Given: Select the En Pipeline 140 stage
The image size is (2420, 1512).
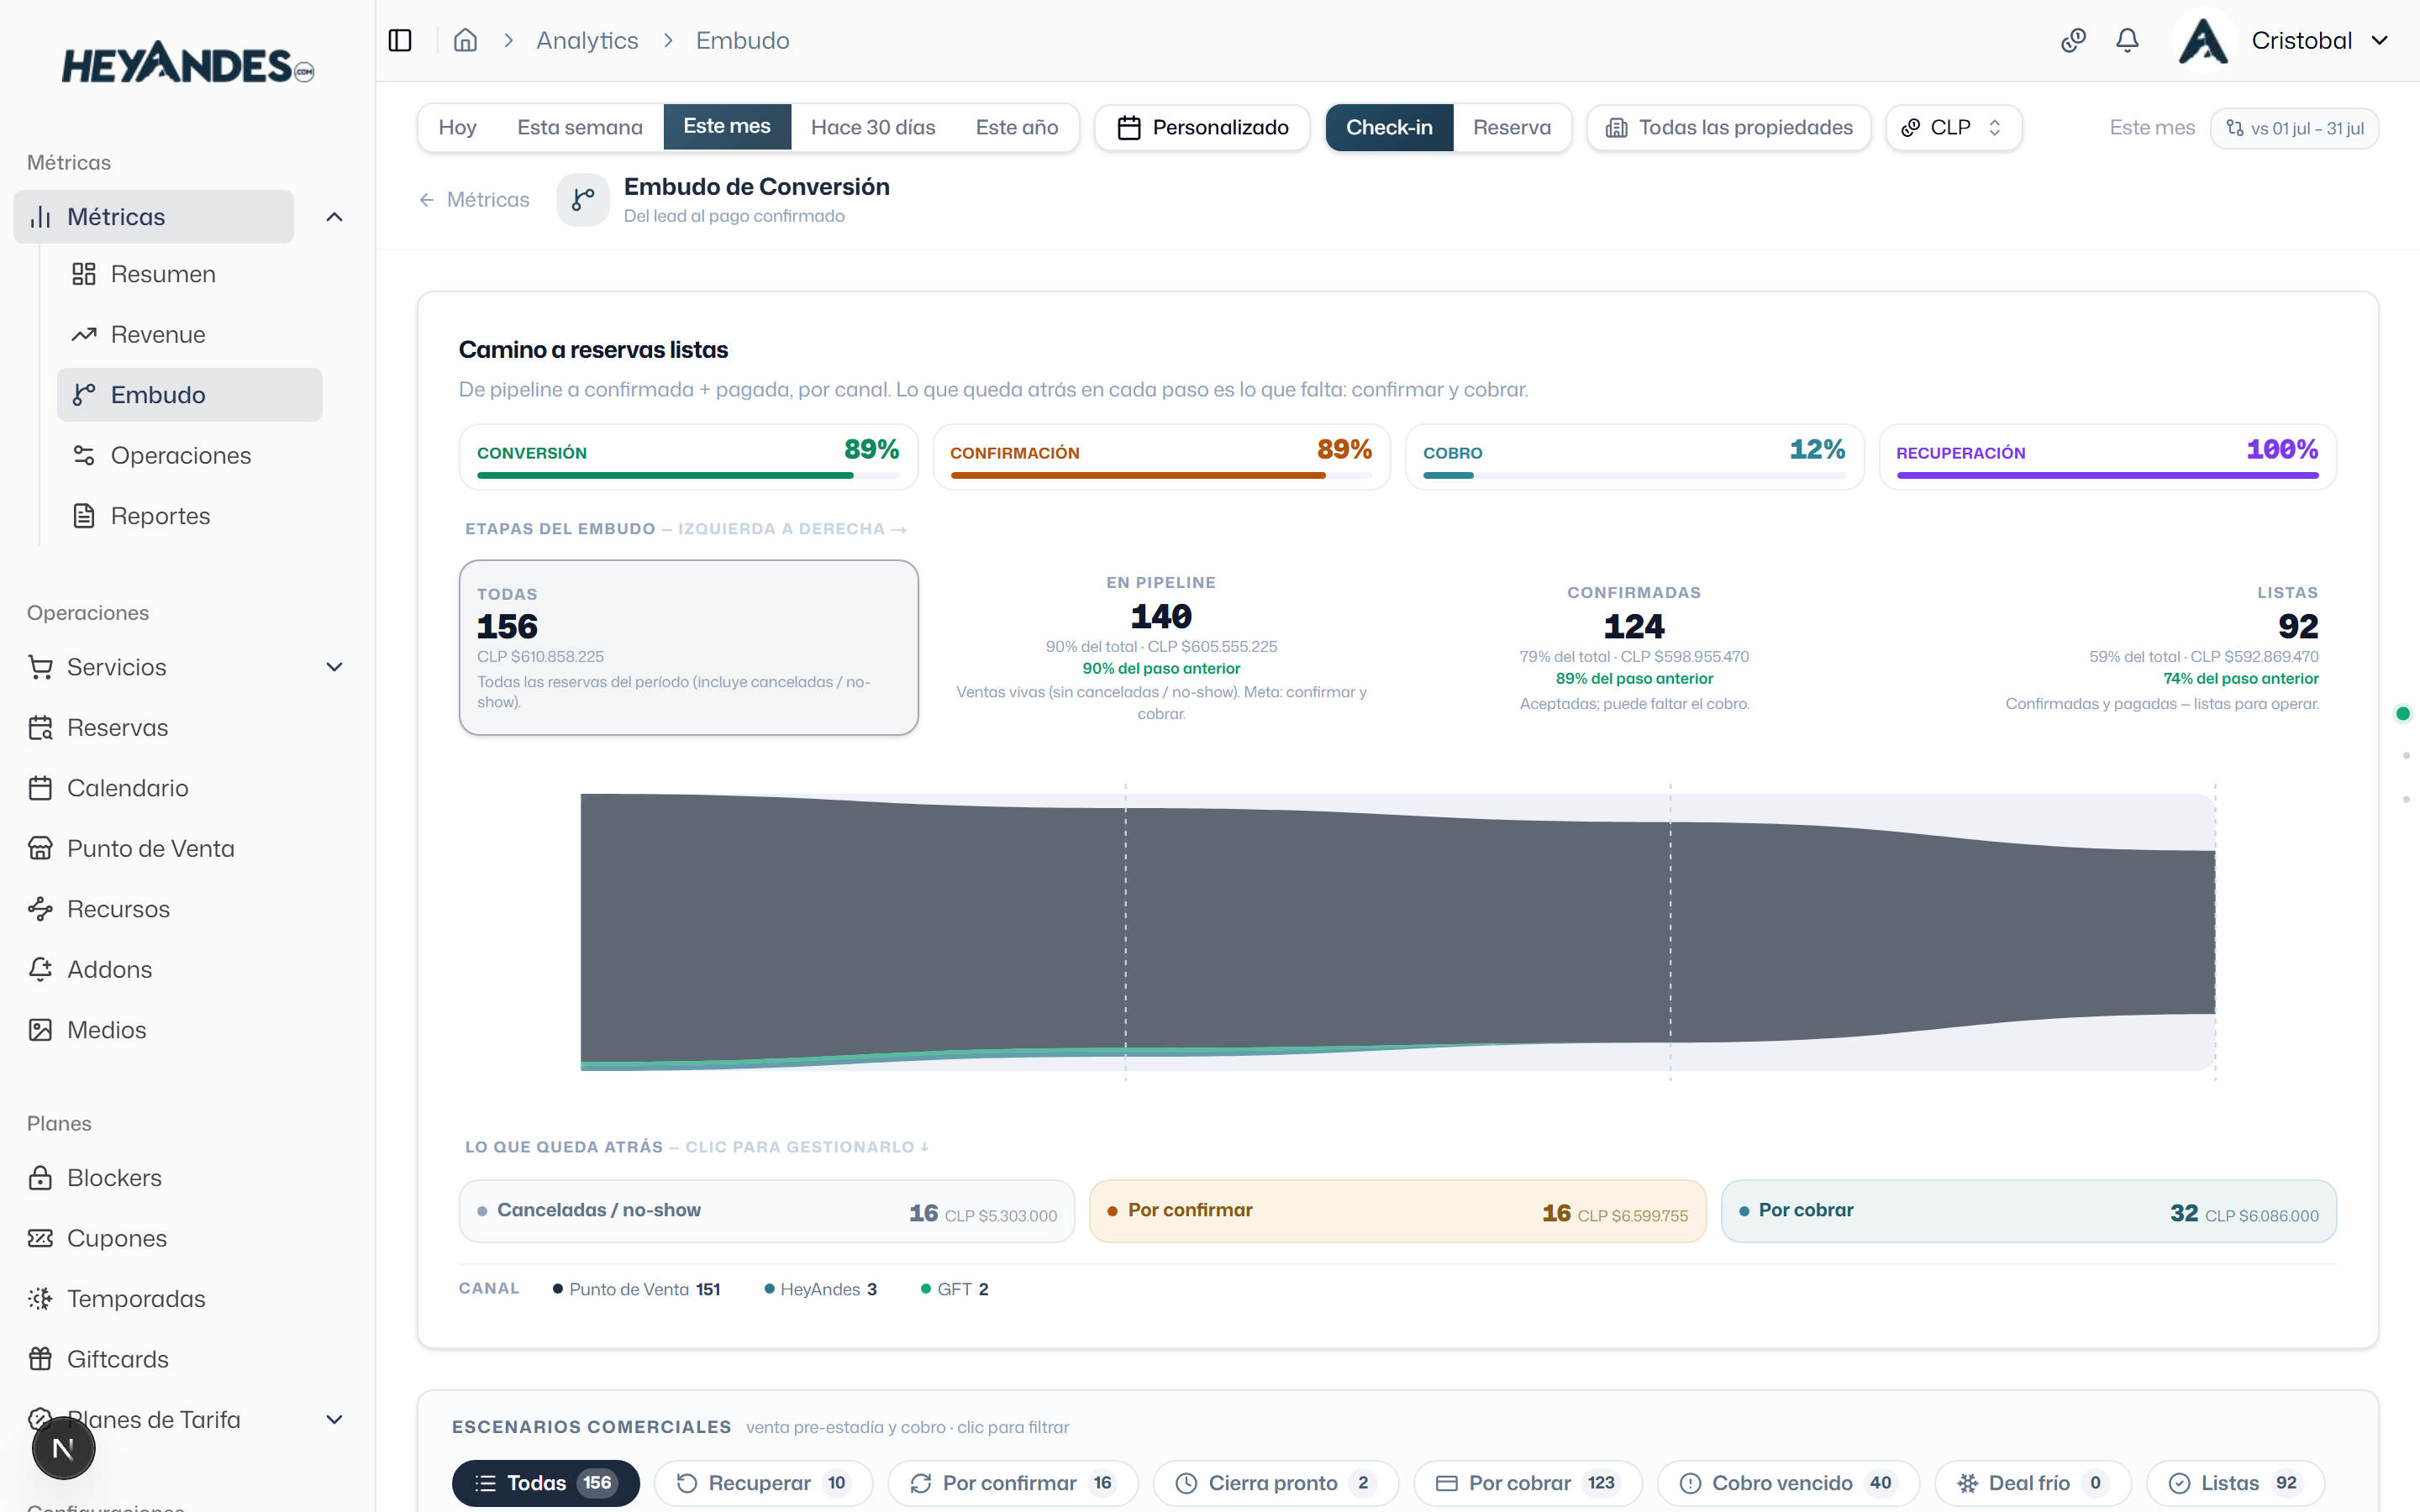Looking at the screenshot, I should (1161, 648).
